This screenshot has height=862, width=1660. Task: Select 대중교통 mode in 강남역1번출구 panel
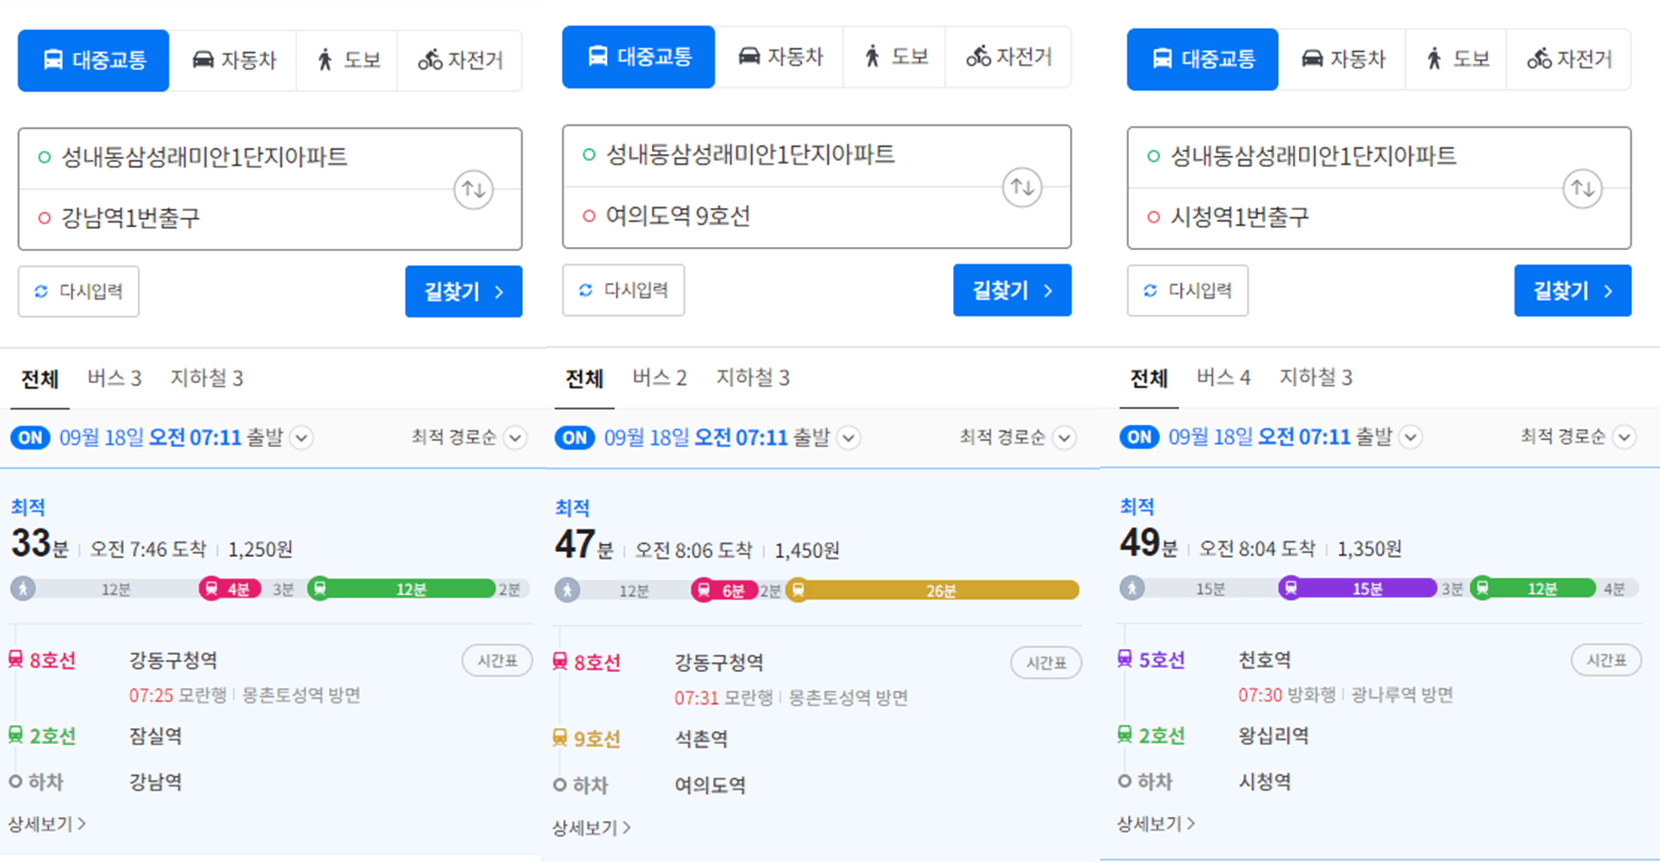94,60
